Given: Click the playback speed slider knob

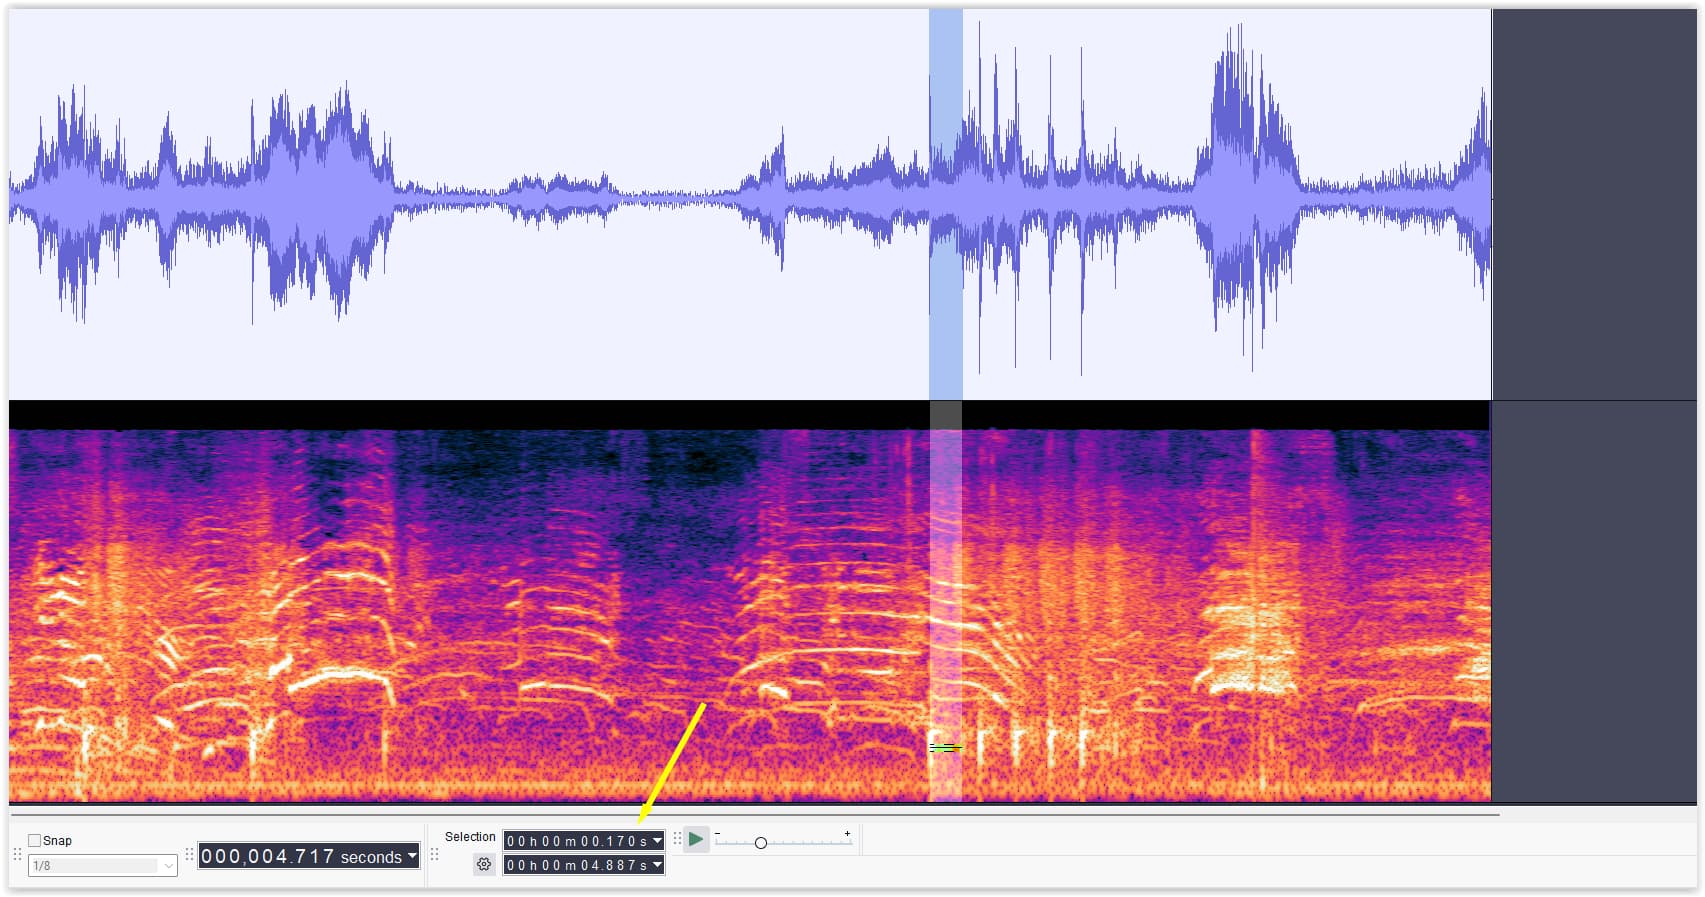Looking at the screenshot, I should click(x=760, y=843).
